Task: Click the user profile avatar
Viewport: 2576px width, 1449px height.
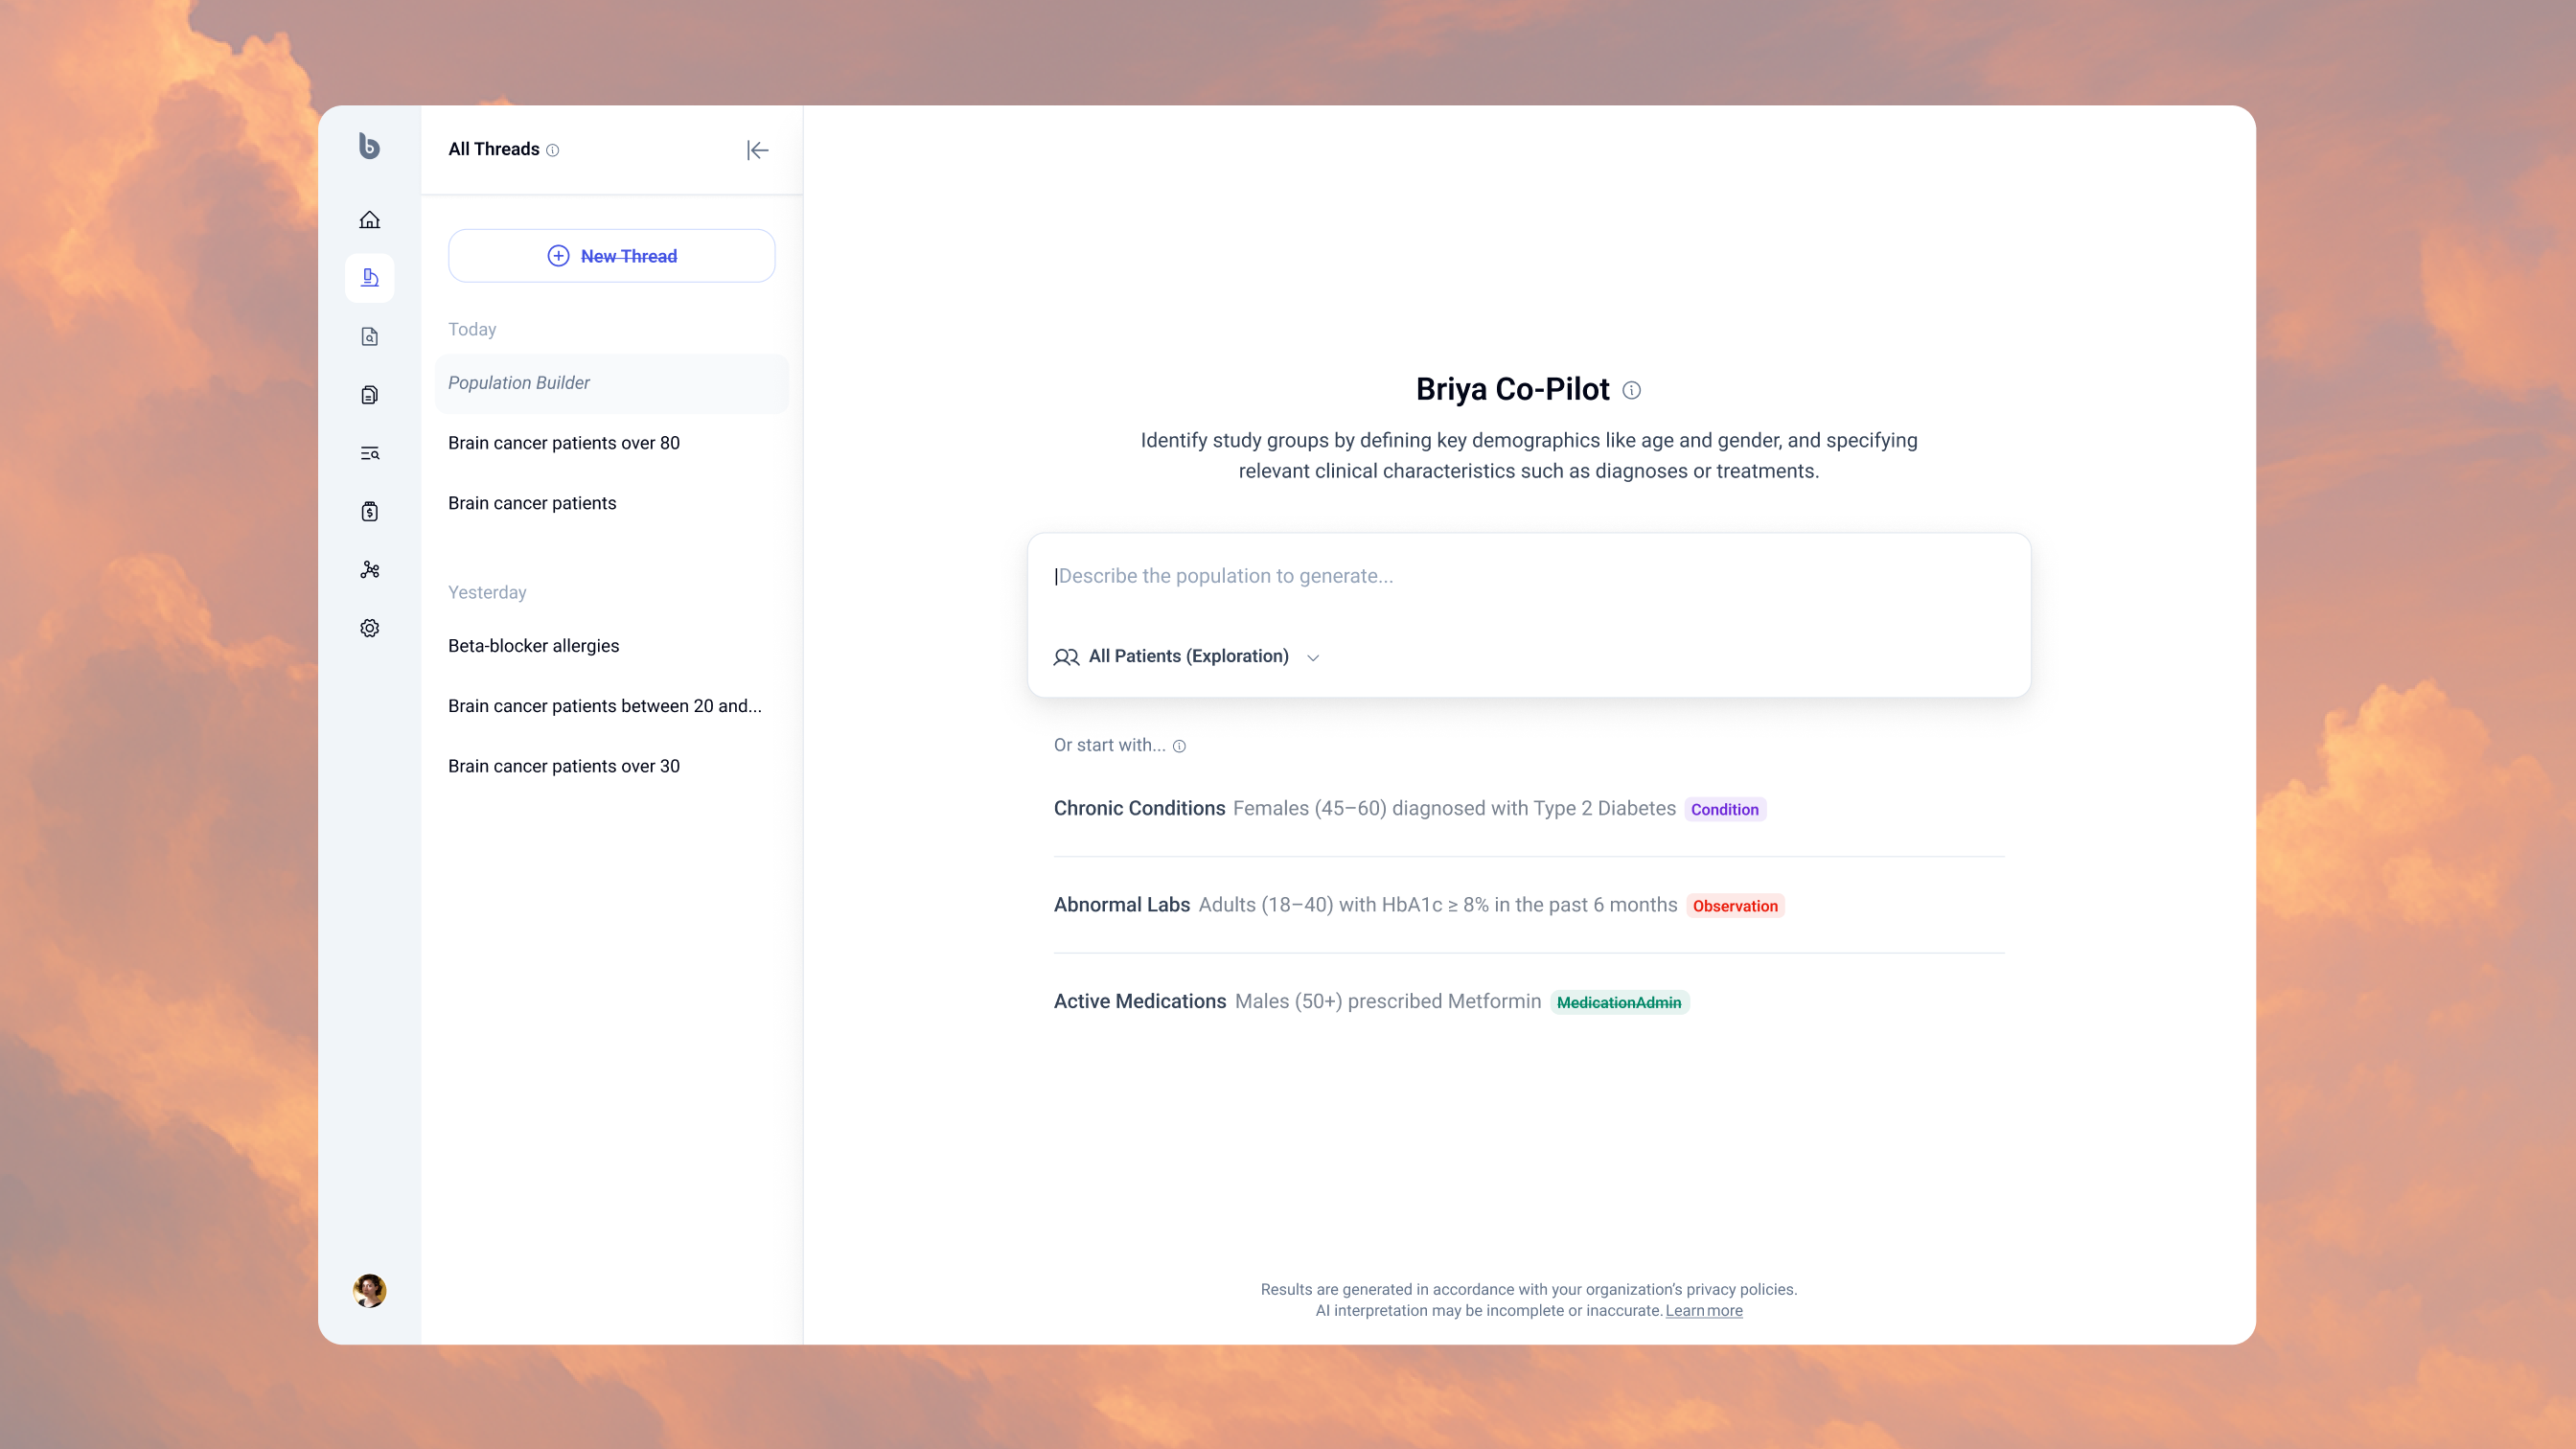Action: point(369,1290)
